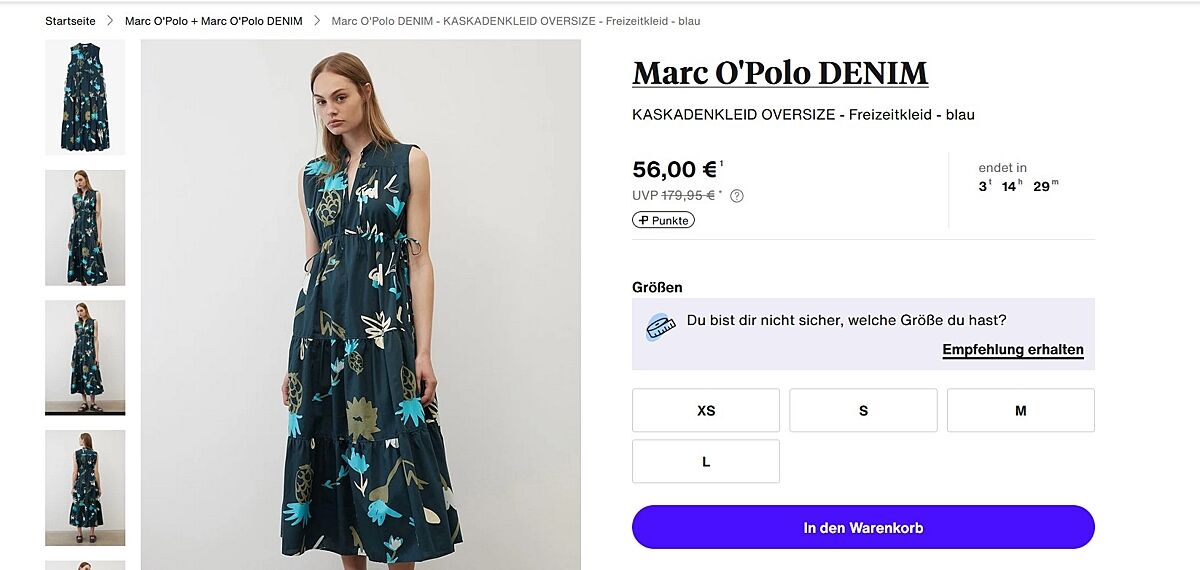Viewport: 1200px width, 570px height.
Task: Go to Startseite breadcrumb
Action: click(x=70, y=21)
